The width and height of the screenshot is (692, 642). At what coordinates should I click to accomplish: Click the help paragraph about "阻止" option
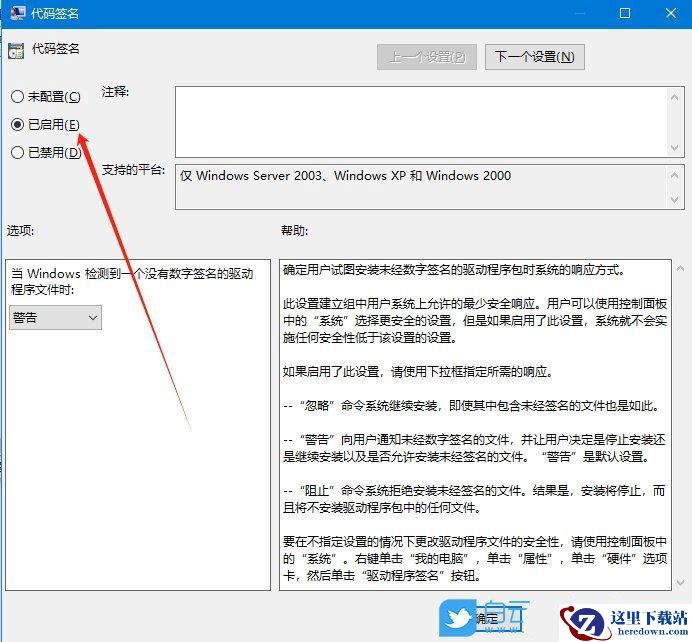coord(474,499)
